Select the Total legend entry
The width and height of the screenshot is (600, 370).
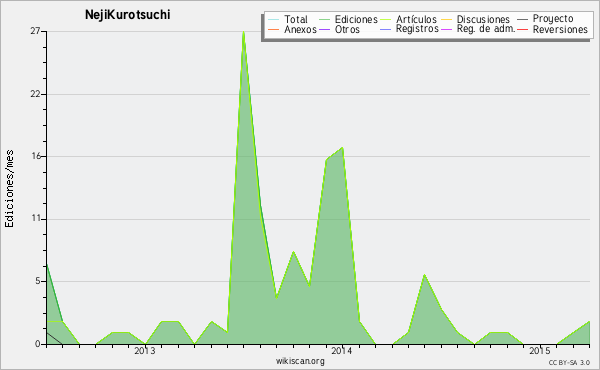coord(295,19)
